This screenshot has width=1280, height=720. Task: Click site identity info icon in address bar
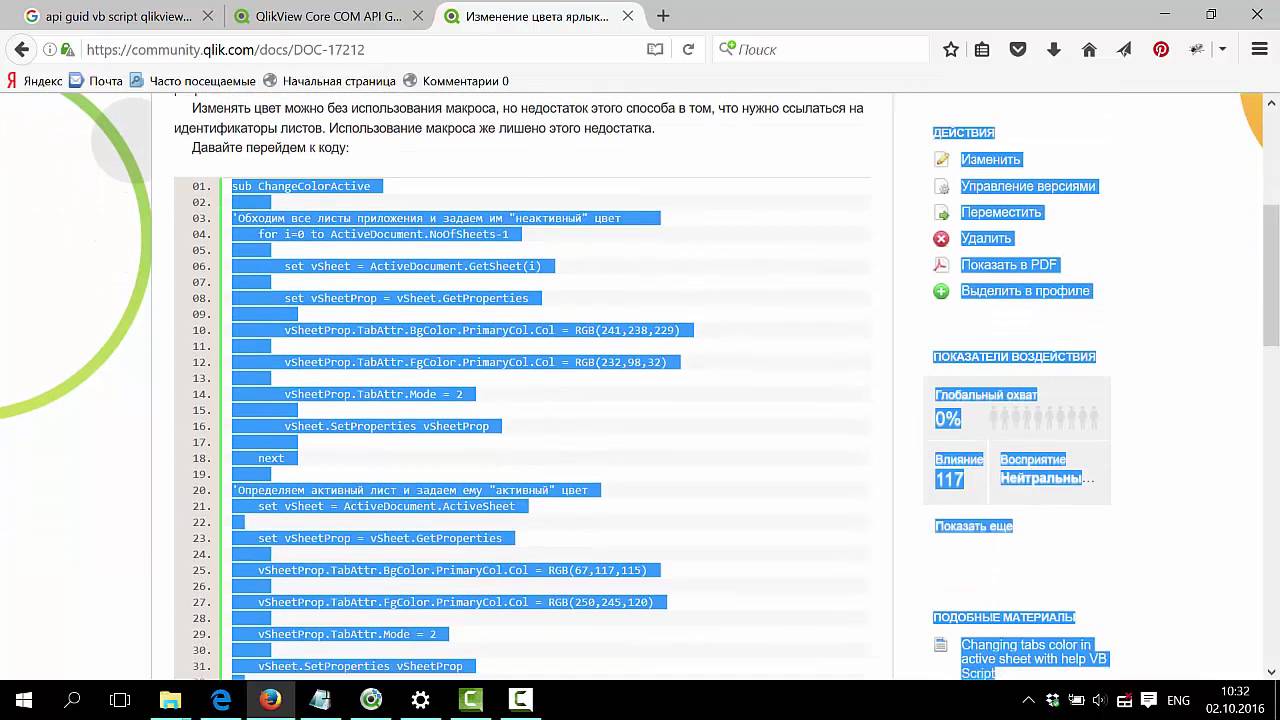(49, 49)
